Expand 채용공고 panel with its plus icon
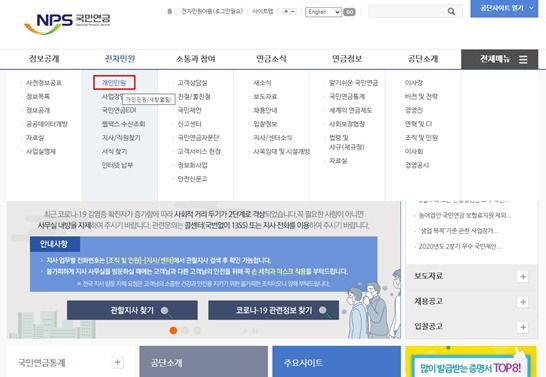546x377 pixels. pyautogui.click(x=523, y=302)
